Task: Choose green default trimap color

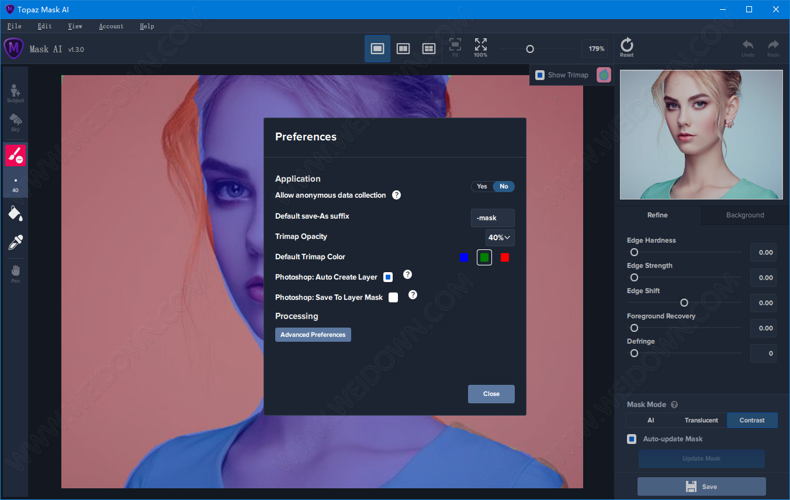Action: [x=484, y=258]
